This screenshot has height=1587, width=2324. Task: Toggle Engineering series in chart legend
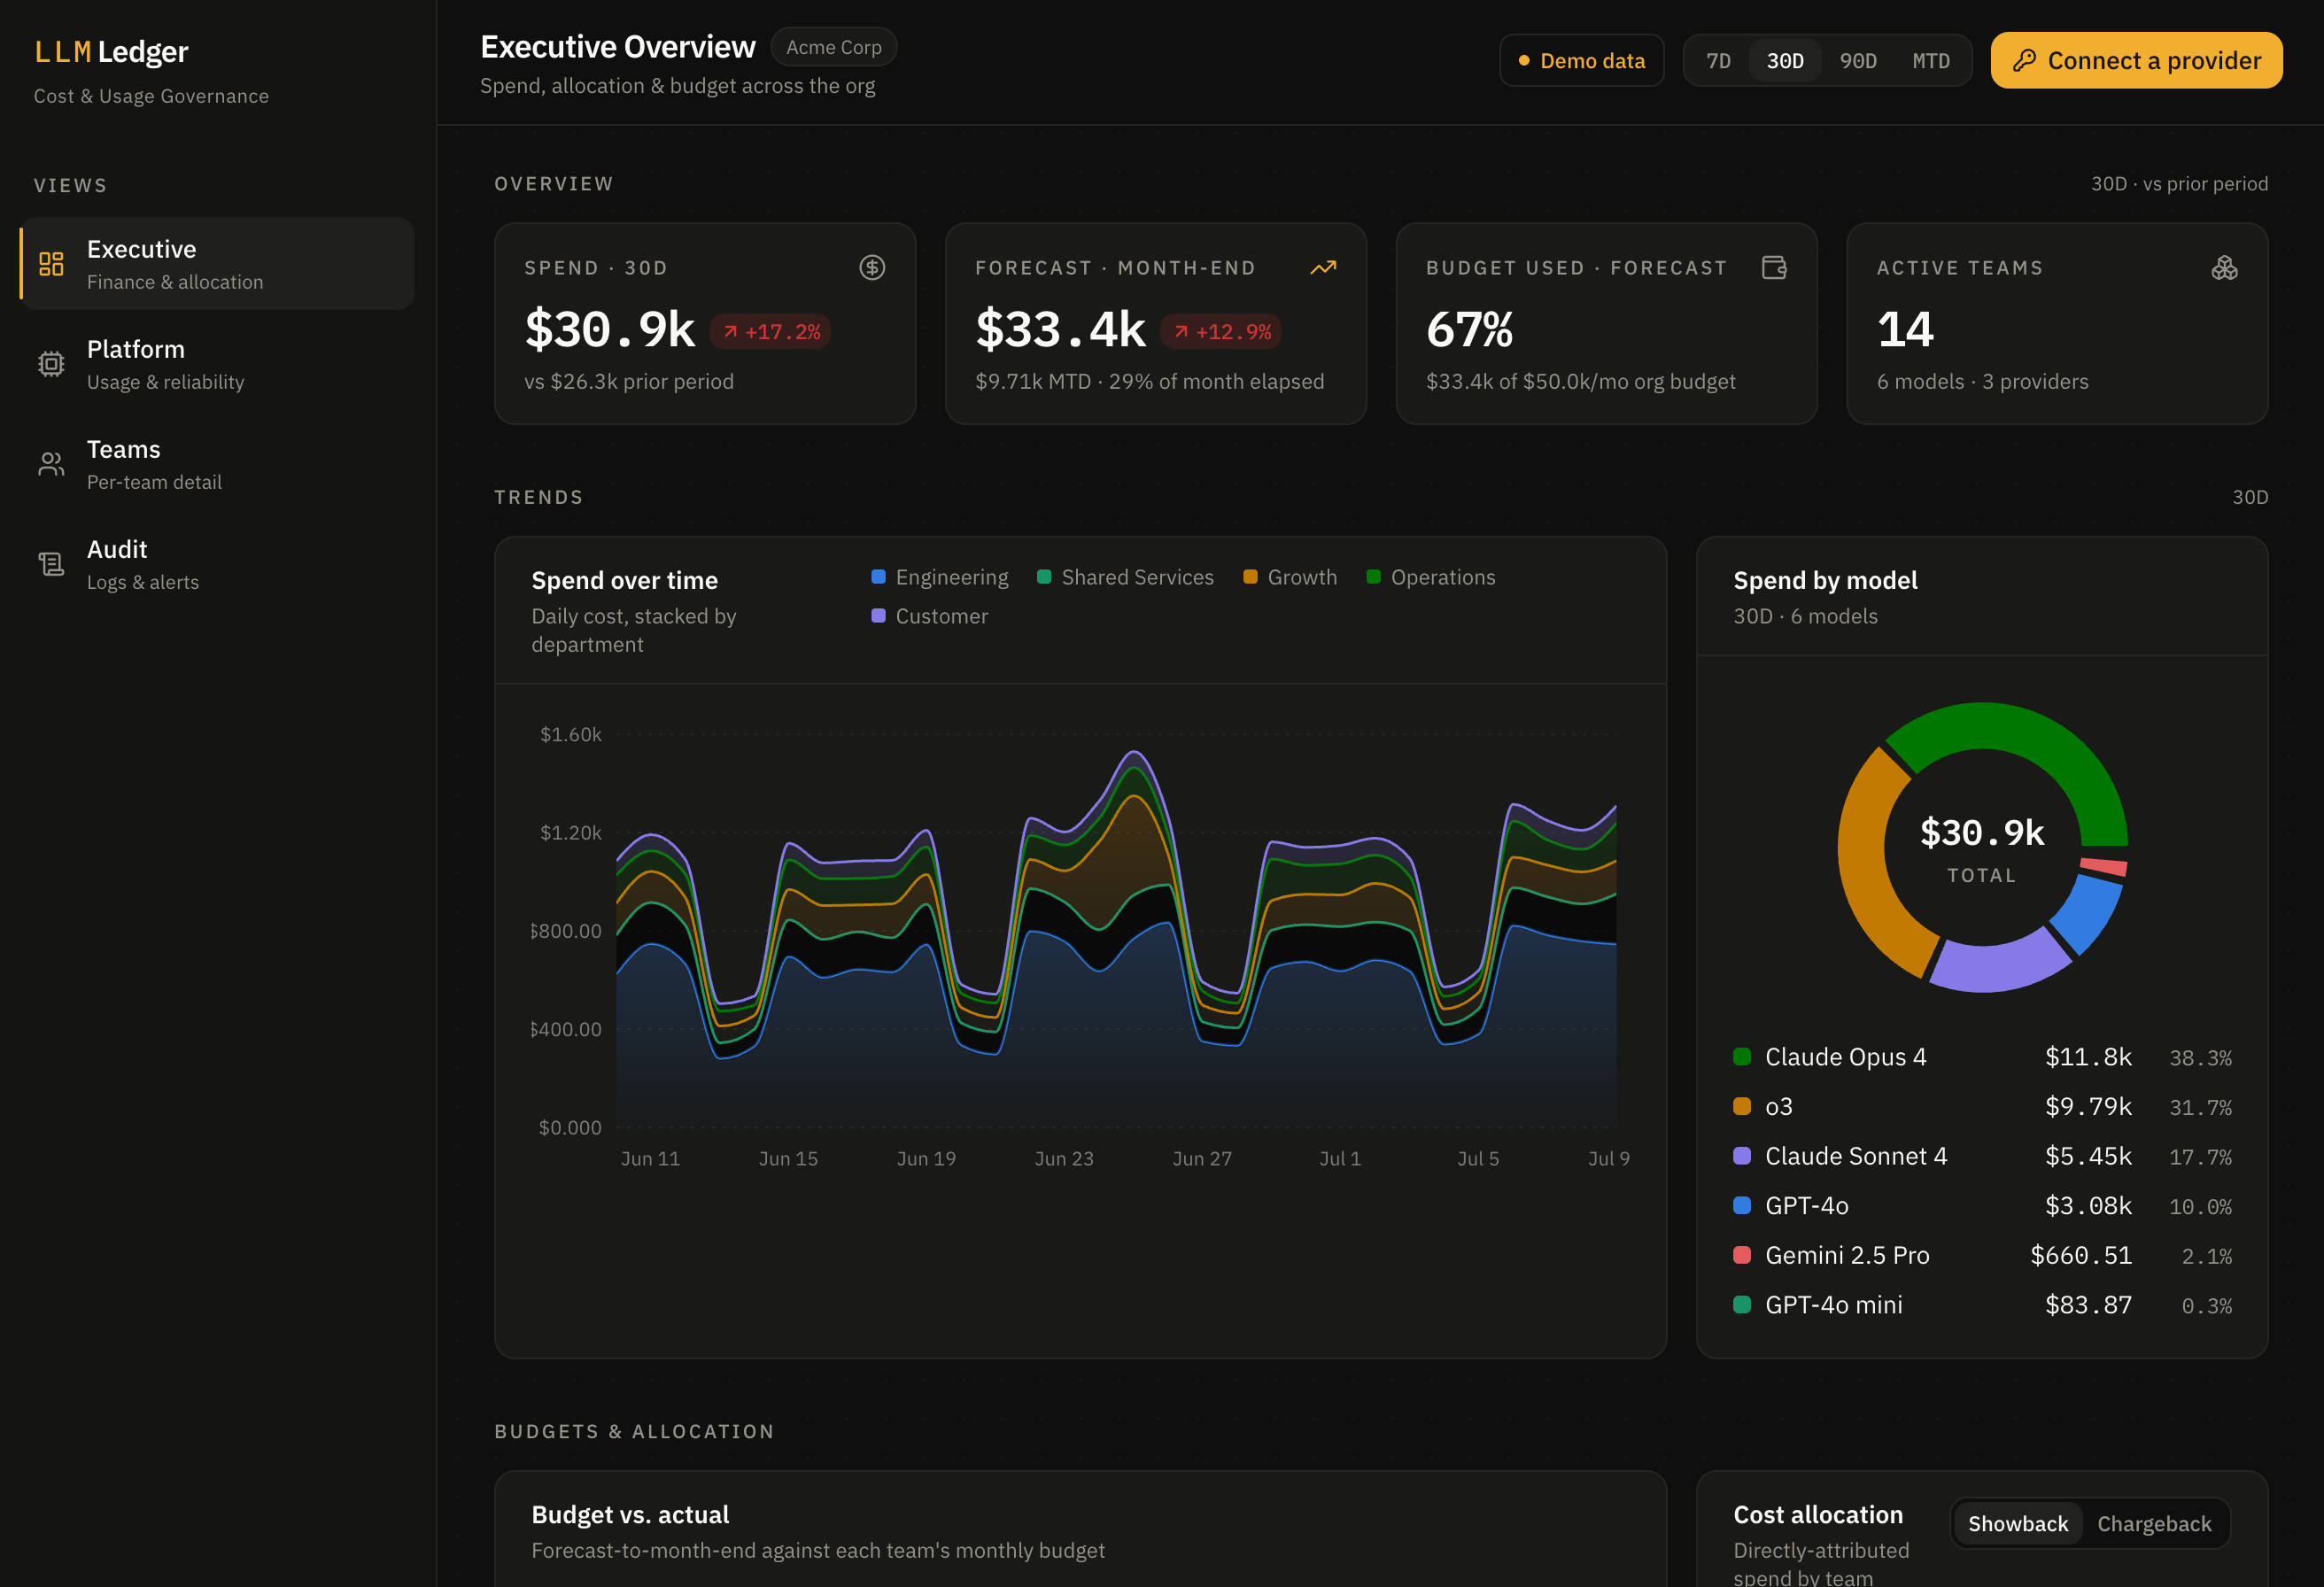click(940, 577)
